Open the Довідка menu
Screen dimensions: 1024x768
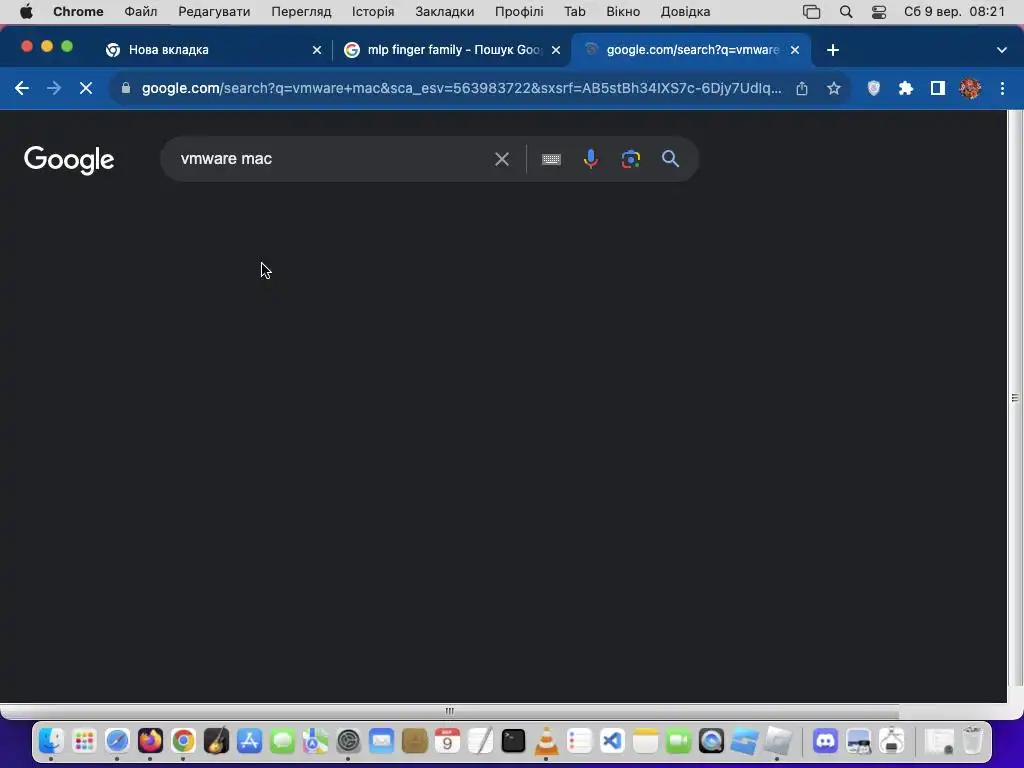click(685, 12)
